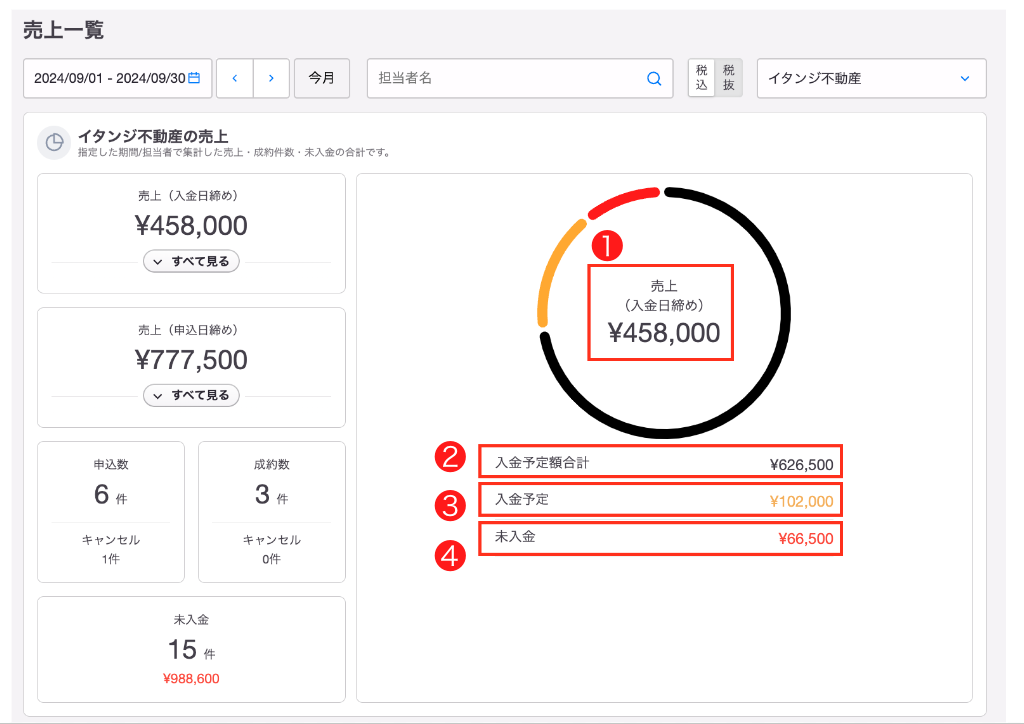Click the search magnifier in 担当者名 field

click(654, 78)
